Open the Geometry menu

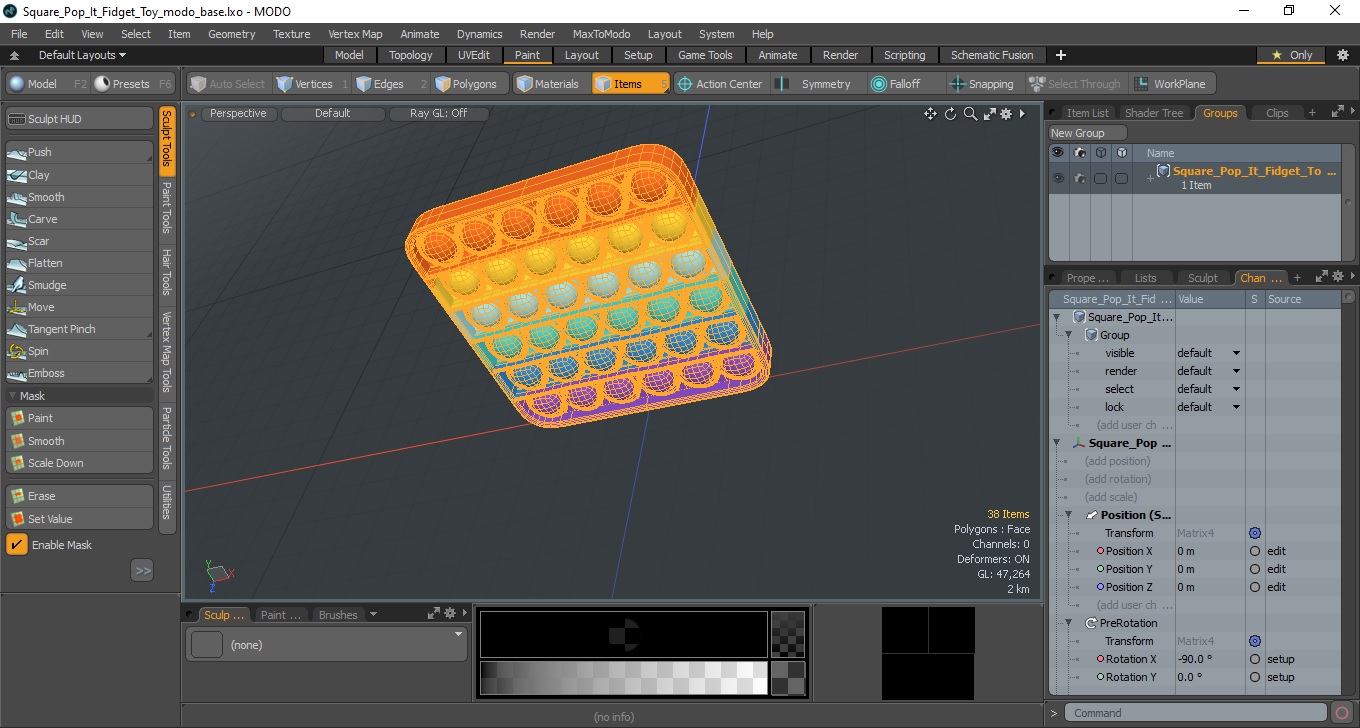click(x=231, y=34)
